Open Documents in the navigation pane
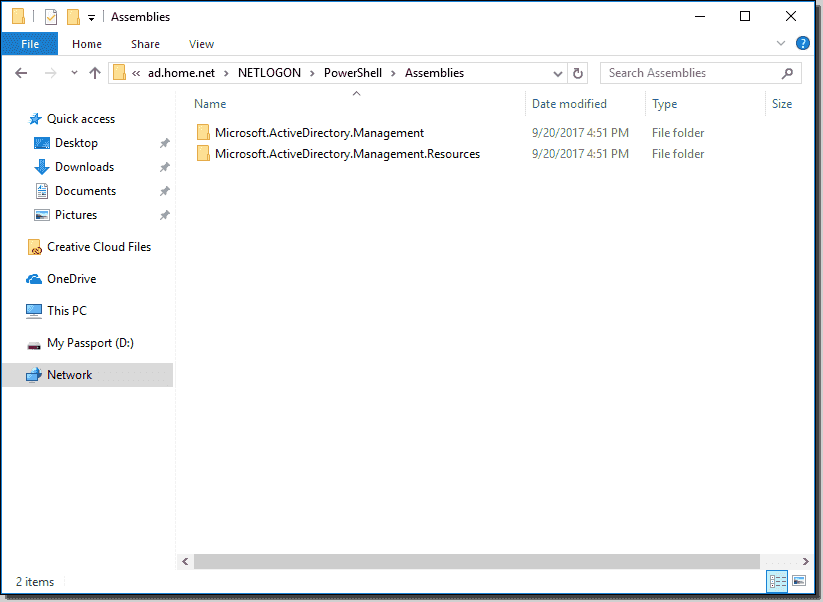This screenshot has width=823, height=602. point(86,191)
